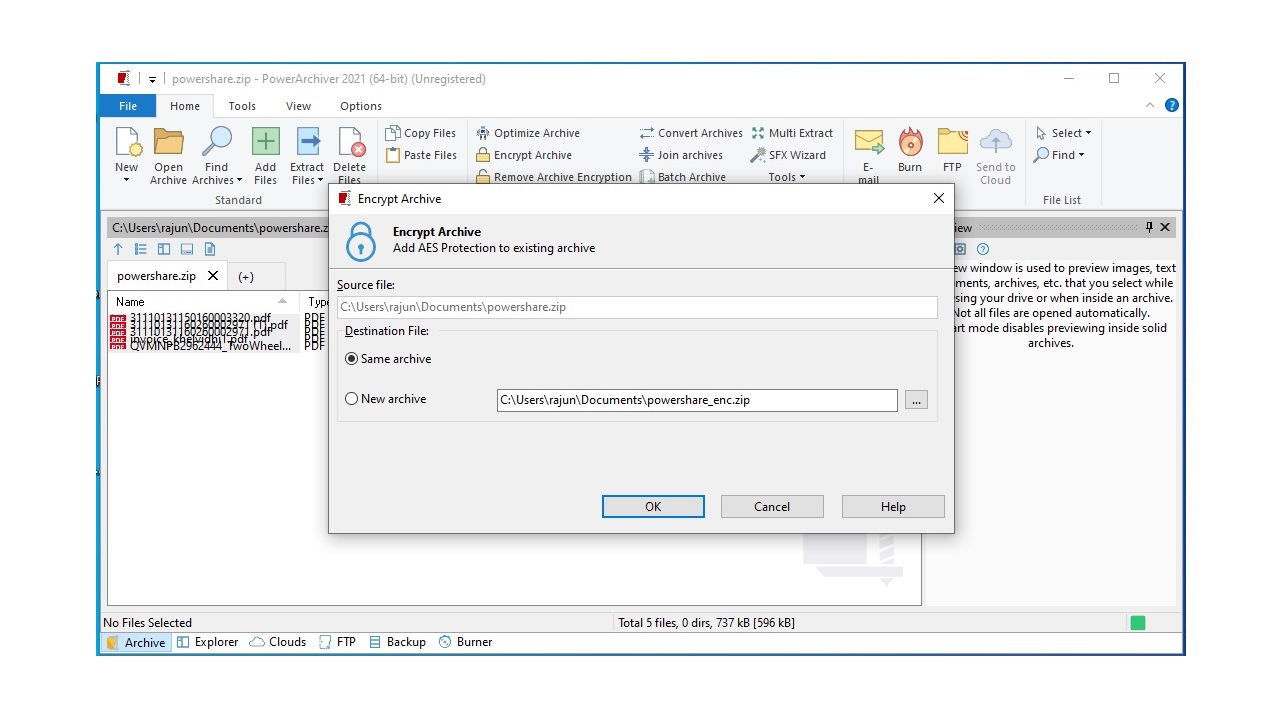1280x720 pixels.
Task: Click the new archive destination path field
Action: [697, 400]
